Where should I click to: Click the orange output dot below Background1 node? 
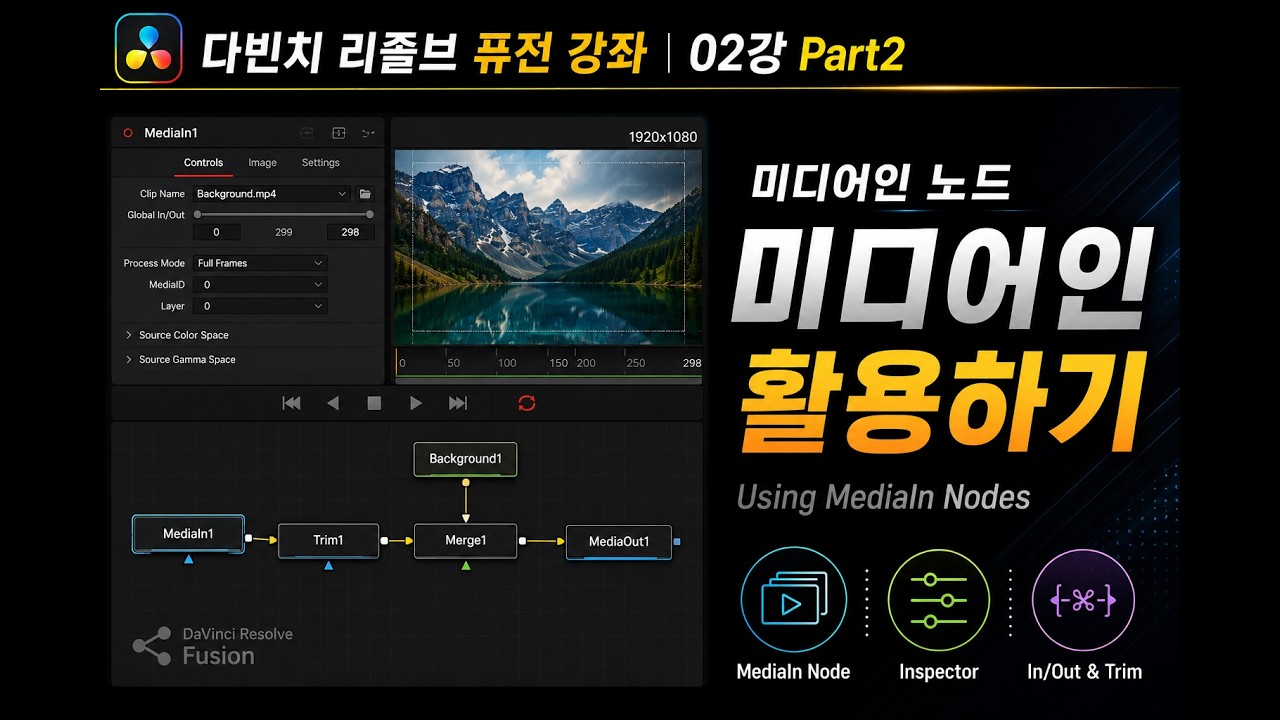[x=466, y=482]
